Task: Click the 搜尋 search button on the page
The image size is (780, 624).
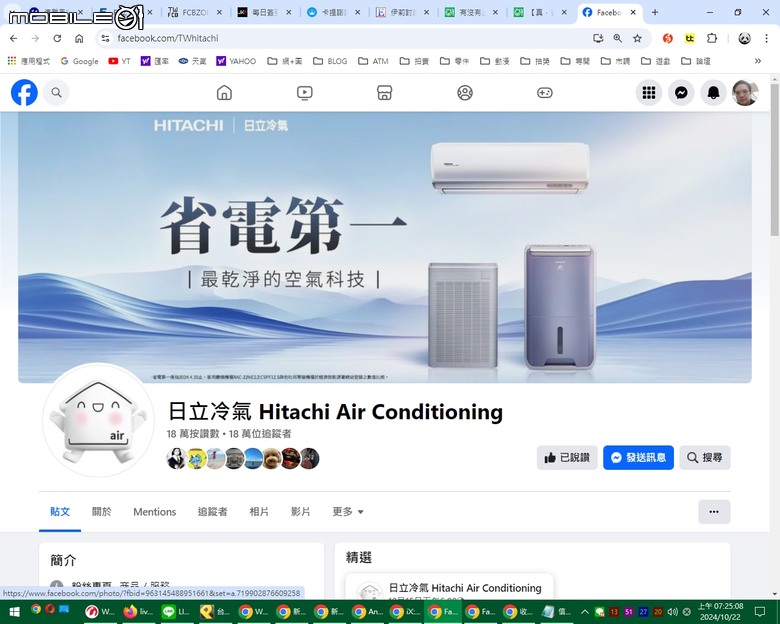Action: pyautogui.click(x=705, y=457)
